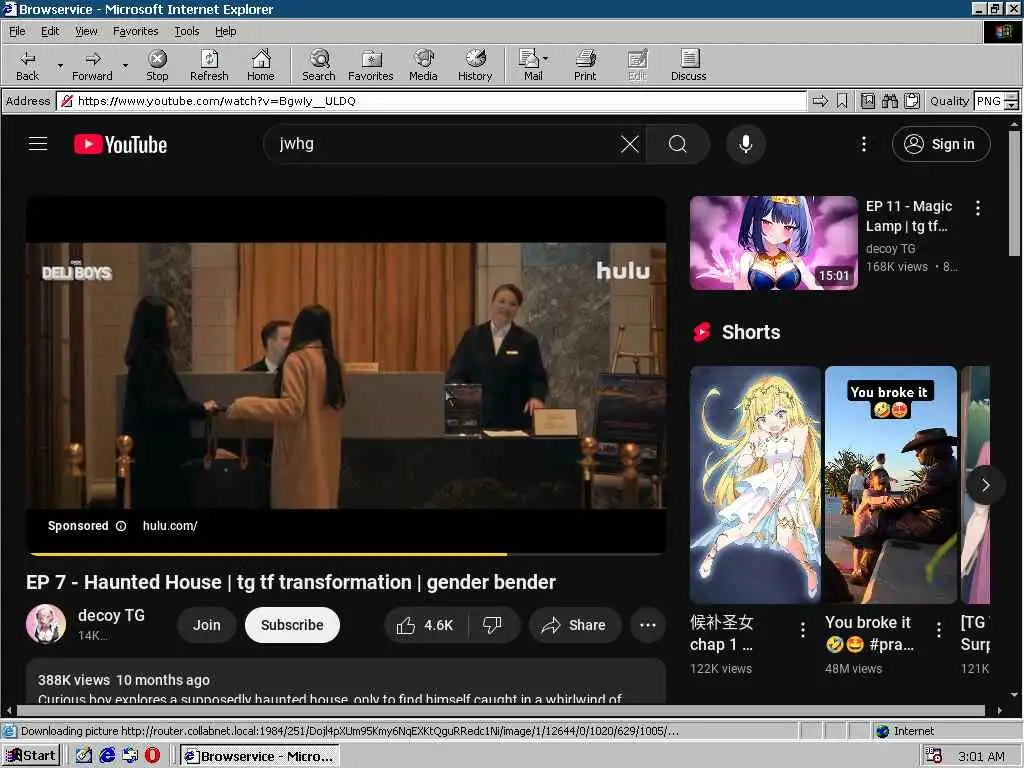Click the Stop toolbar icon
Viewport: 1024px width, 768px height.
(x=157, y=65)
